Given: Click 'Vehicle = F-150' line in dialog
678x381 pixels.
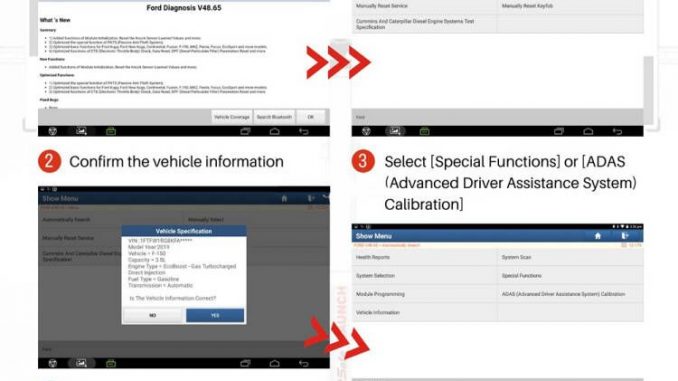Looking at the screenshot, I should (147, 253).
